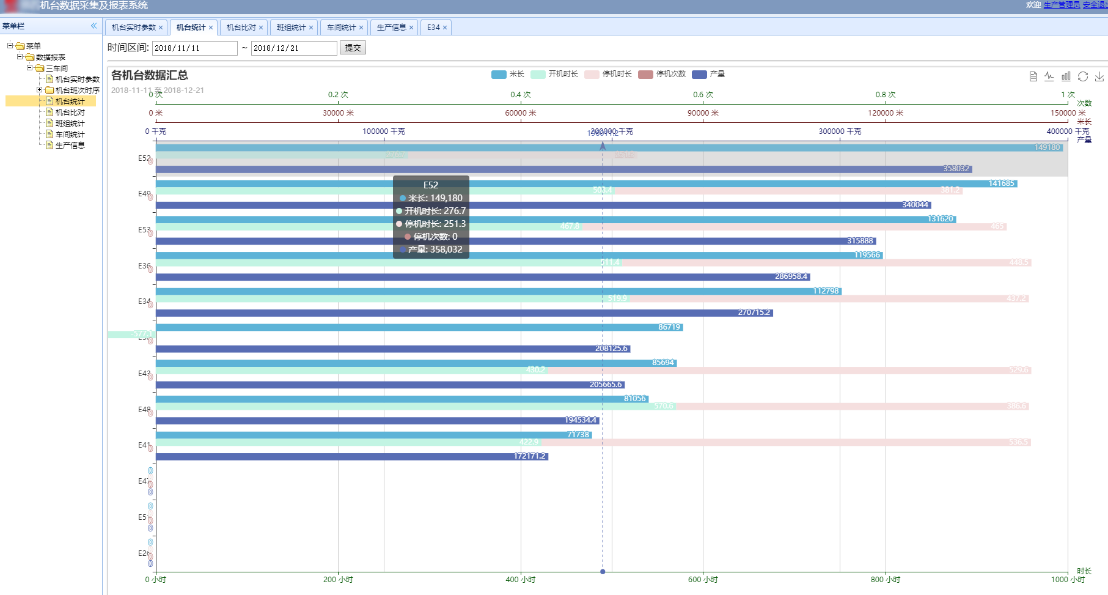Screen dimensions: 1108x595
Task: Close the 机台实时参数 tab
Action: tap(160, 27)
